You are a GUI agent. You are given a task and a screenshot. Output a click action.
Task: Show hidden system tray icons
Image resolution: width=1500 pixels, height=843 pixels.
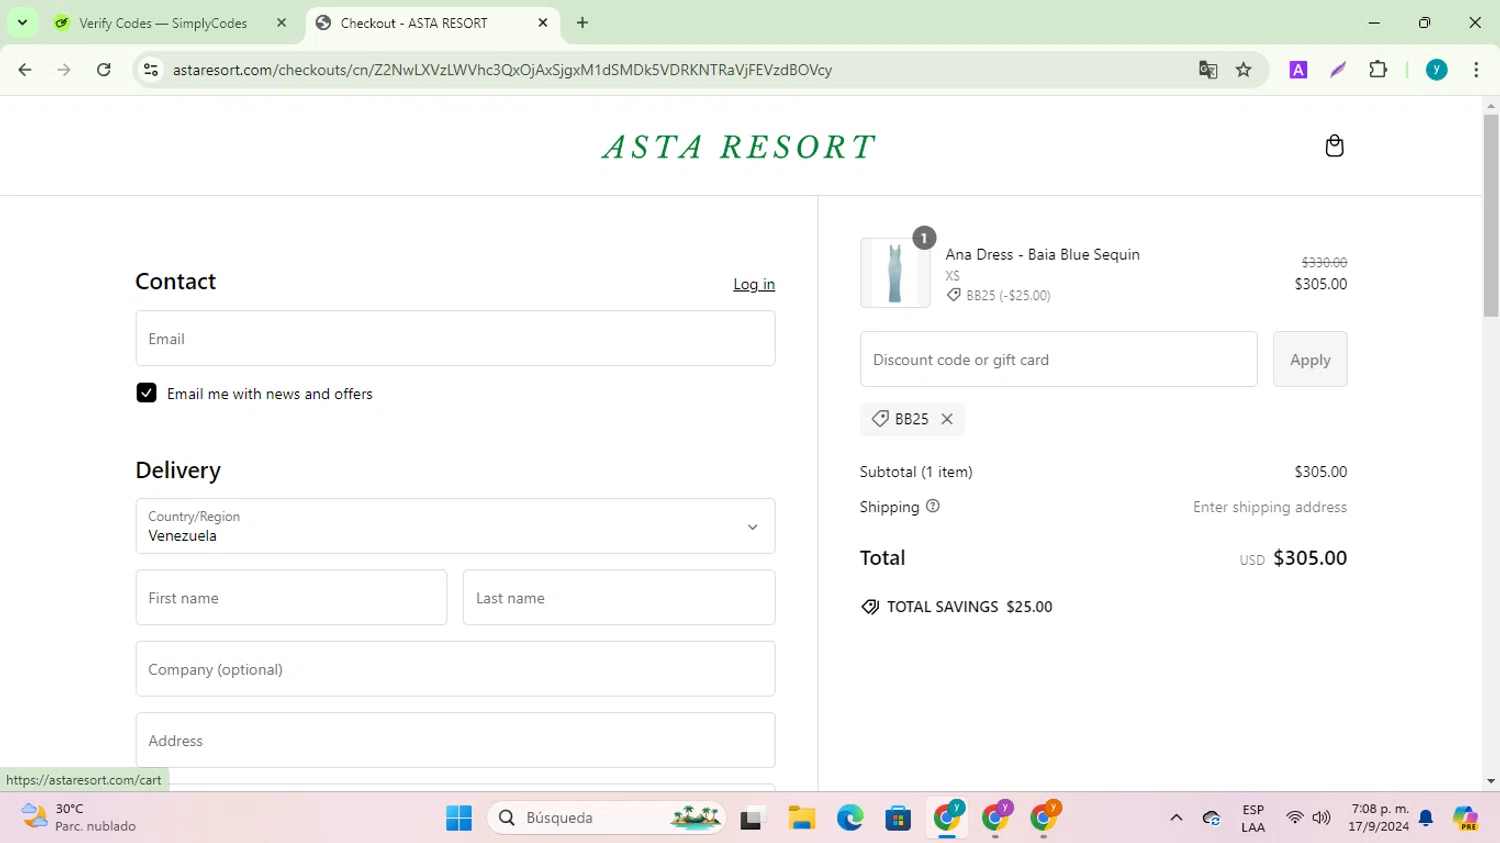(x=1176, y=818)
